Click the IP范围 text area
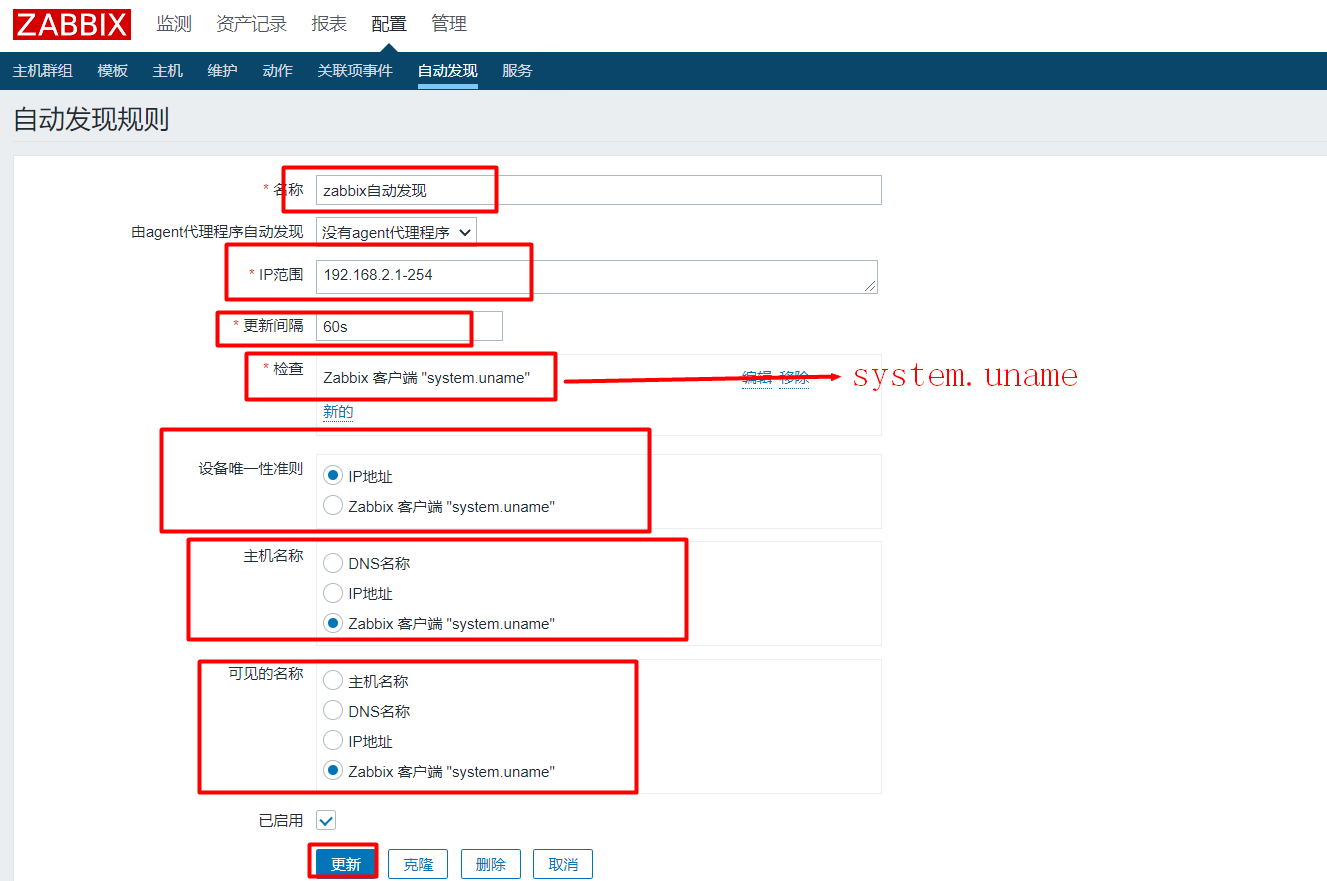This screenshot has width=1327, height=881. (x=597, y=277)
